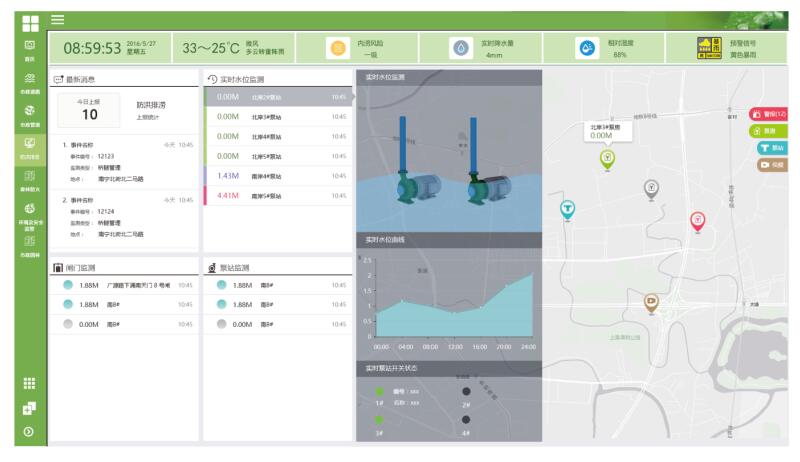Click the grid apps icon in sidebar
The height and width of the screenshot is (462, 800).
coord(29,383)
